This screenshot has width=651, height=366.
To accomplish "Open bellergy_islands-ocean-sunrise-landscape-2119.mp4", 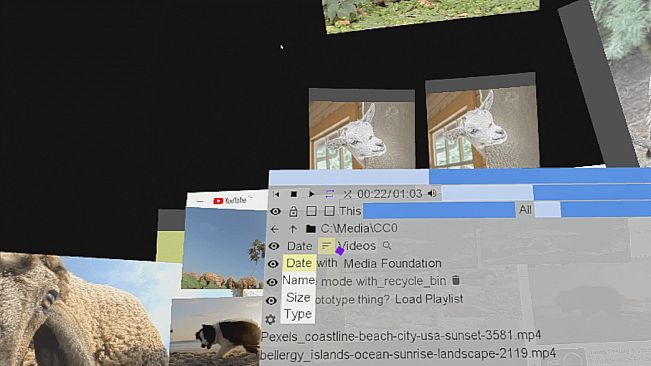I will pos(408,354).
